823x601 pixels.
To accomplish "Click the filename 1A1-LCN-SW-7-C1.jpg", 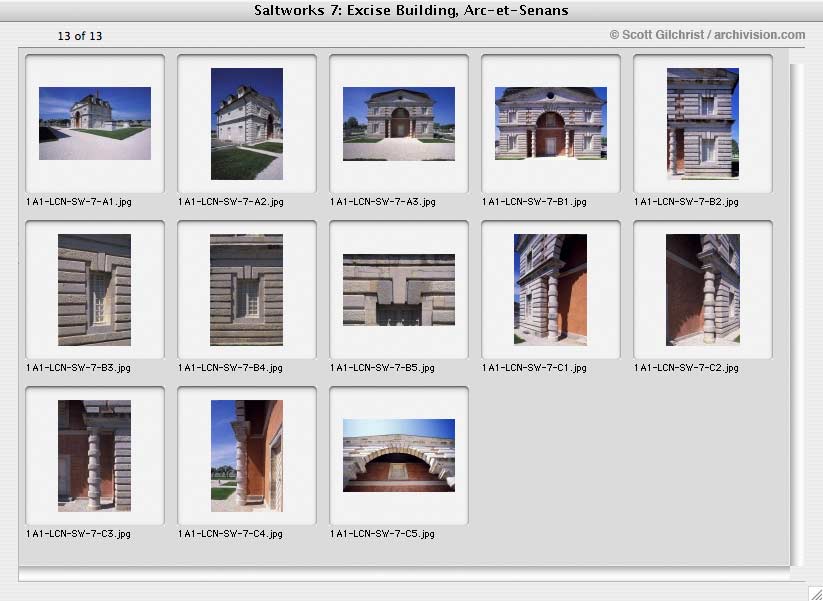I will click(534, 368).
